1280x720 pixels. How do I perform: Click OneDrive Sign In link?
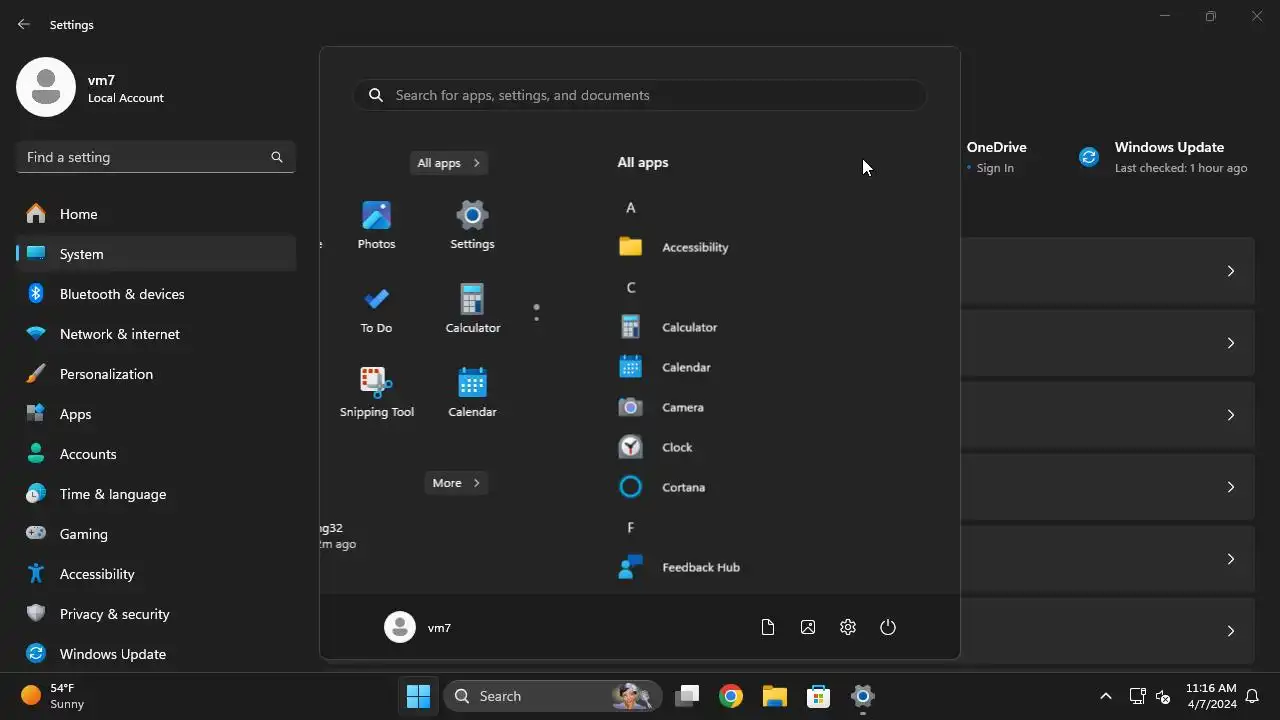point(995,168)
